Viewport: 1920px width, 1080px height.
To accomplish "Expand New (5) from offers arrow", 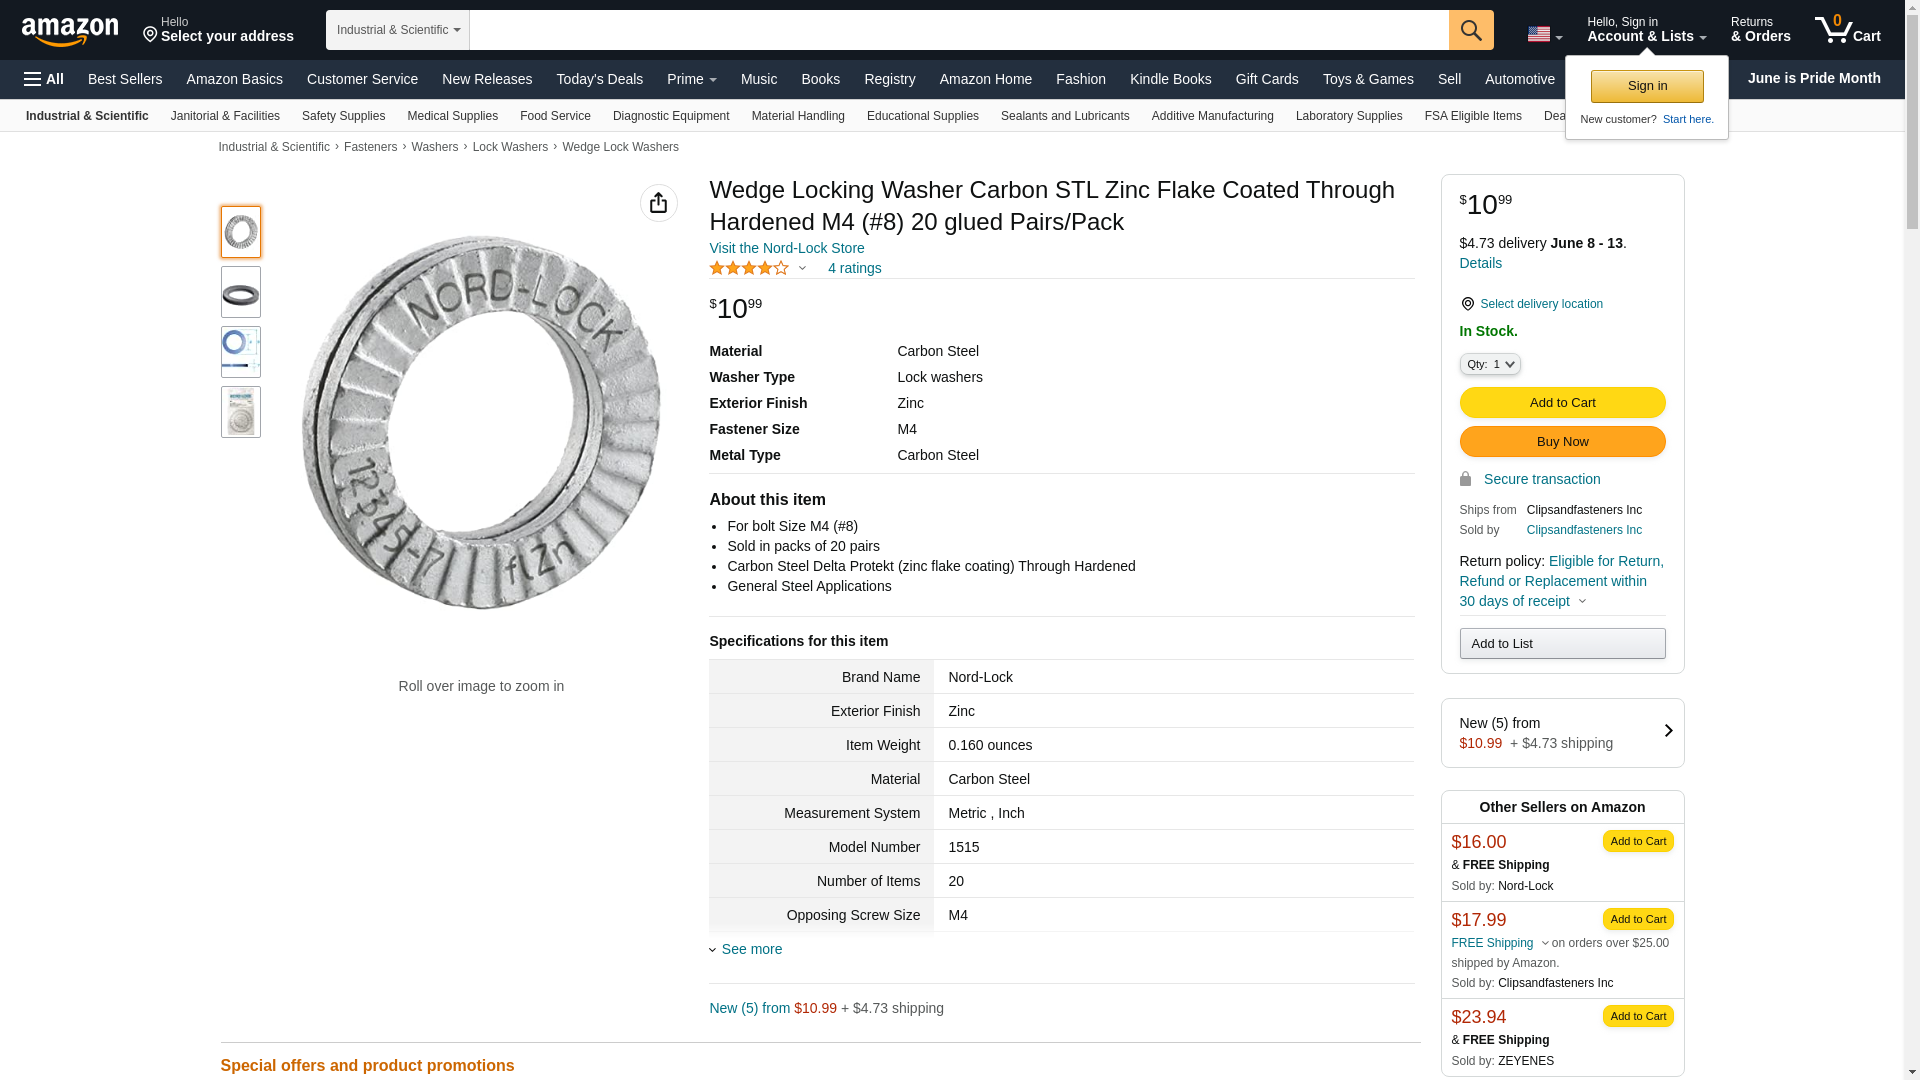I will pos(1667,731).
